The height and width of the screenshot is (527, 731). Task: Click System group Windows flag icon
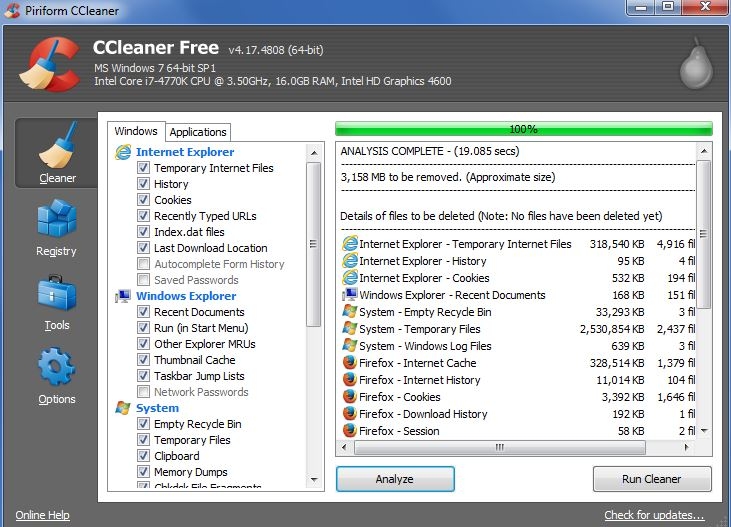pos(123,408)
